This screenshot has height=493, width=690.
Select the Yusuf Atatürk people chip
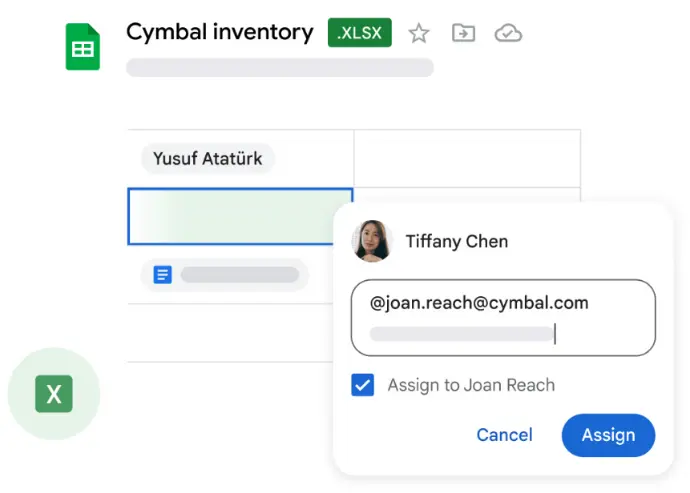(x=208, y=158)
